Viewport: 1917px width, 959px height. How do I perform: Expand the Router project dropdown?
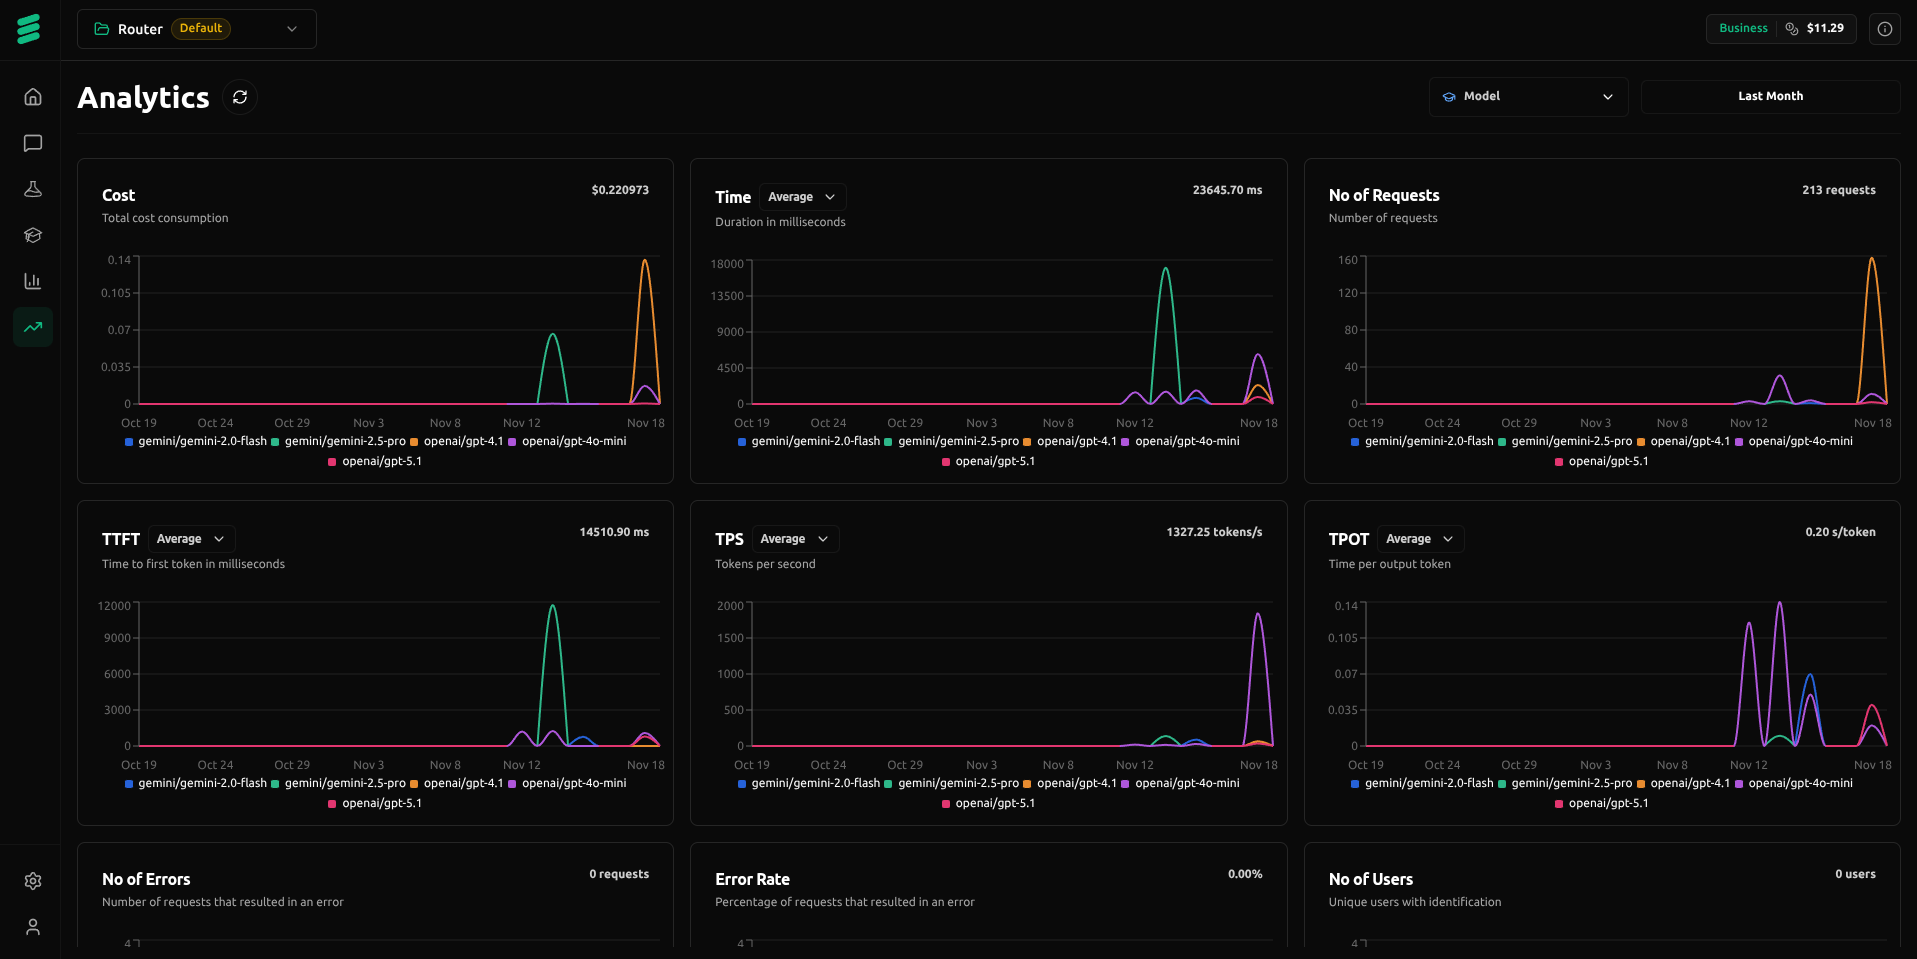(x=197, y=29)
